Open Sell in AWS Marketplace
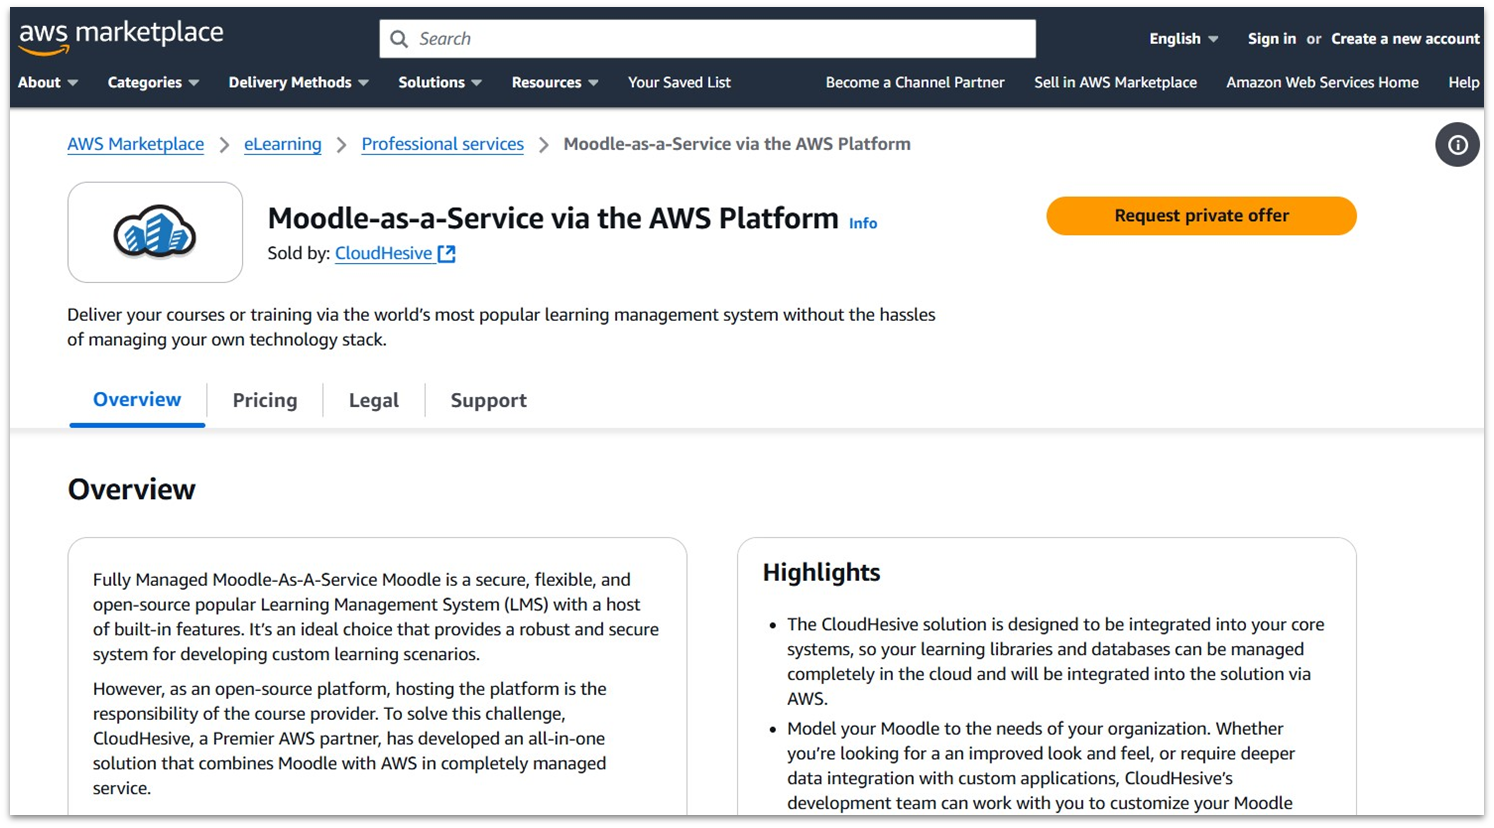1494x828 pixels. (1115, 83)
